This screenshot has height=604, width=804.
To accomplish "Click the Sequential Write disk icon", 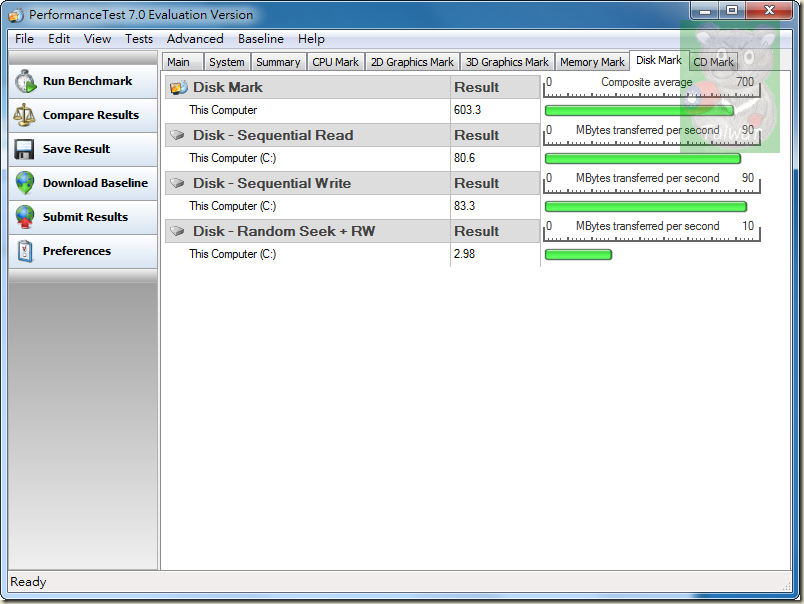I will pos(177,183).
